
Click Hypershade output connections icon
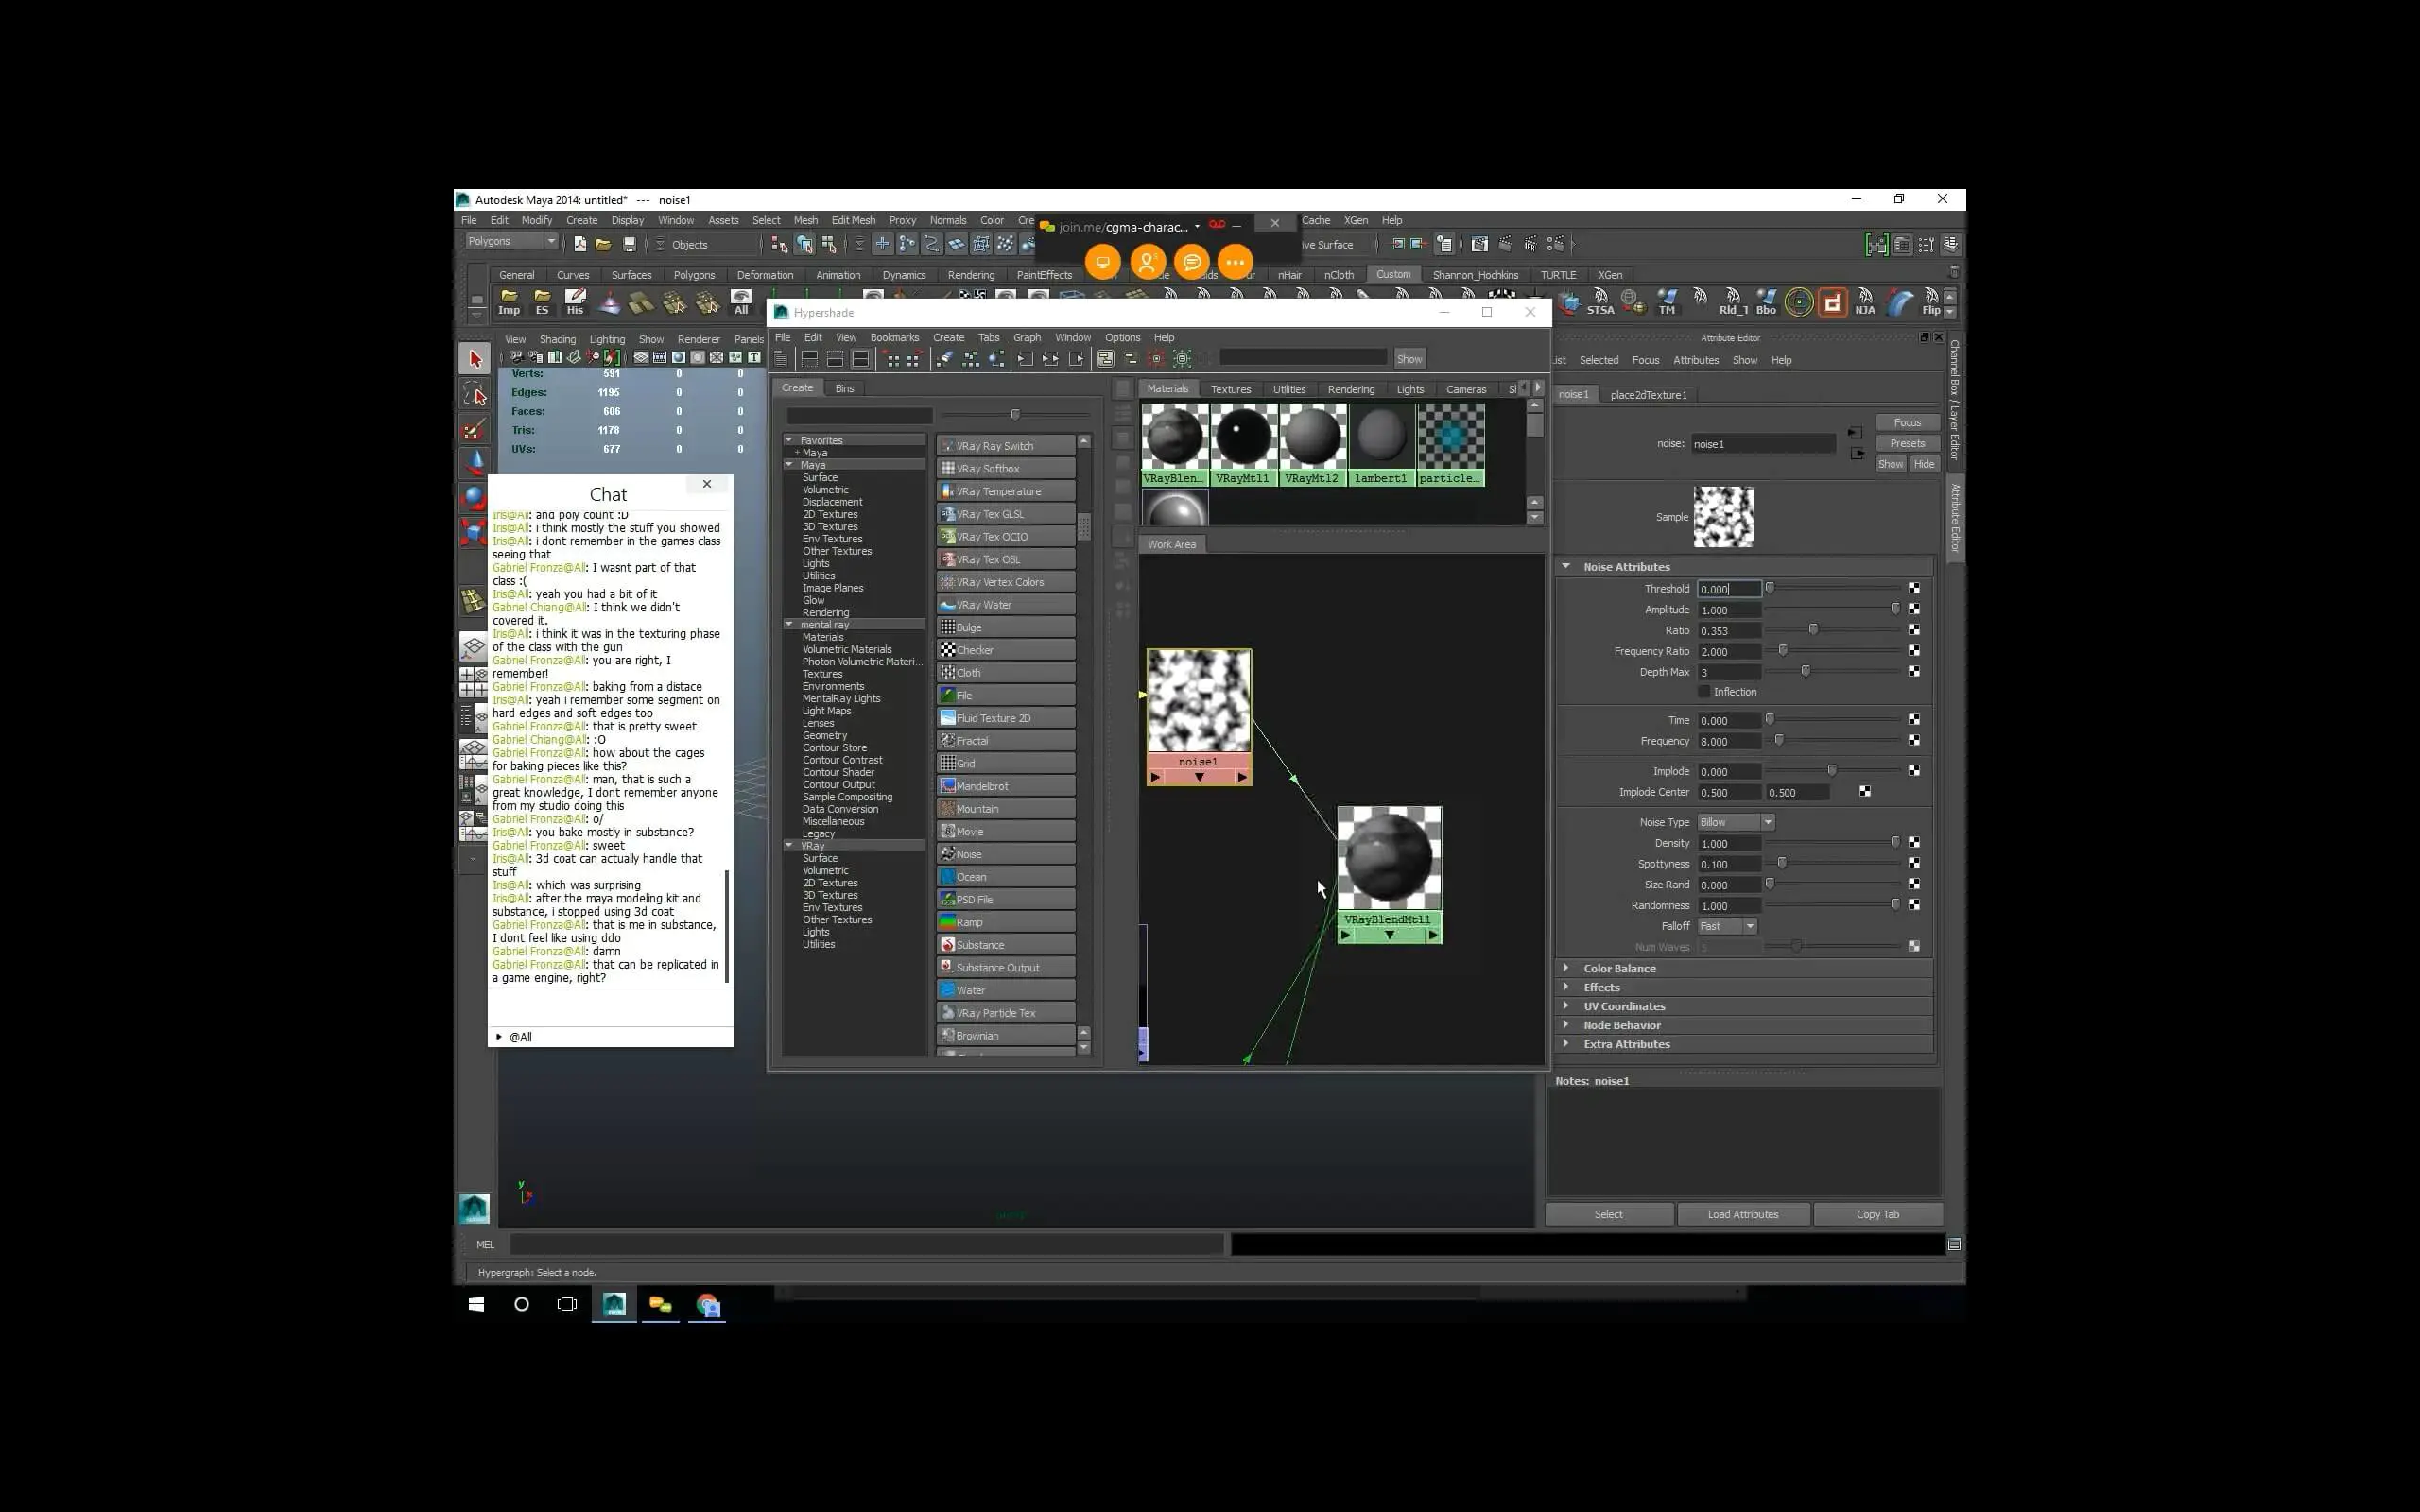(x=1077, y=359)
